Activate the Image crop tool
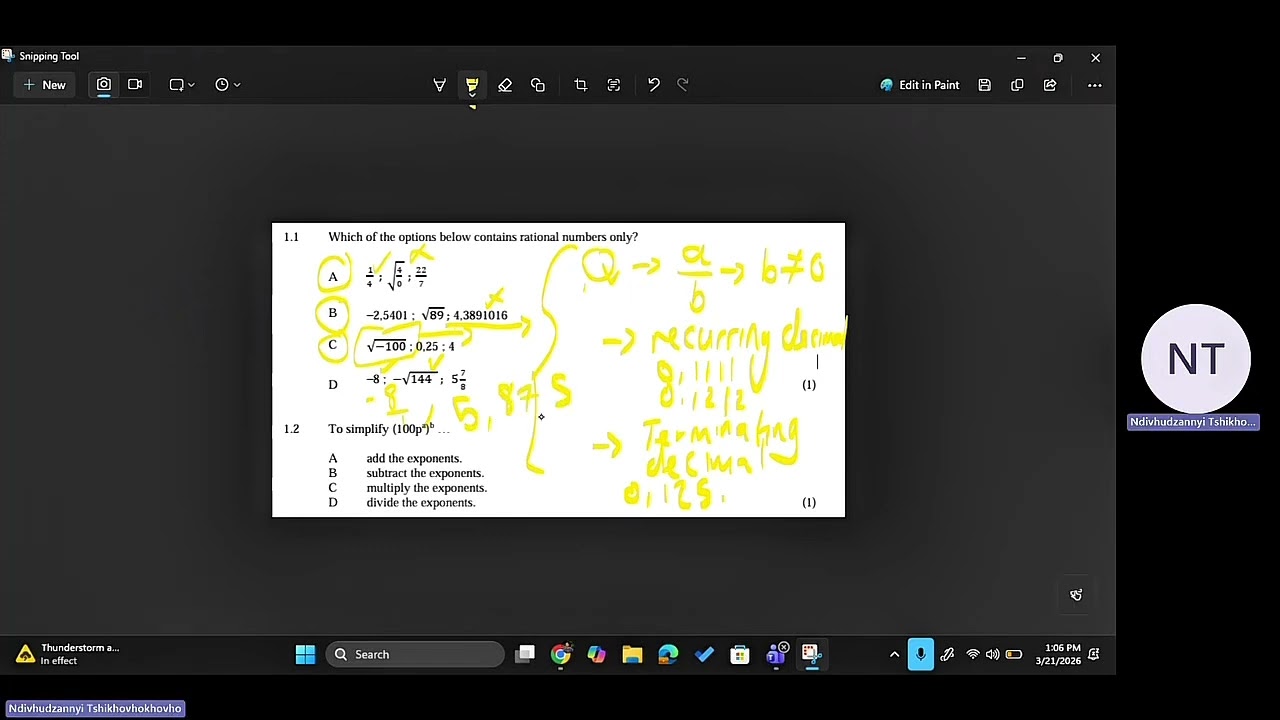Screen dimensions: 1280x720 581,85
